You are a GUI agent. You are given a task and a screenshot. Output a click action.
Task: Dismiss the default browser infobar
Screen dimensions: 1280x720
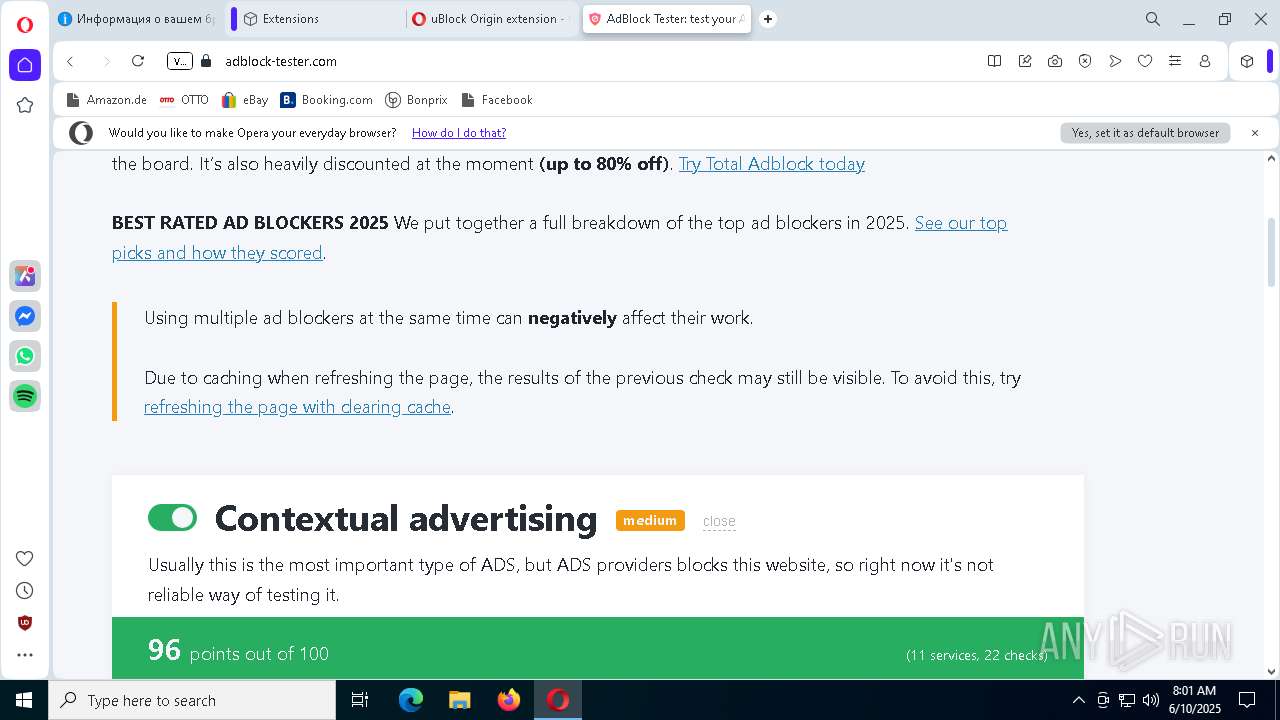(1255, 133)
